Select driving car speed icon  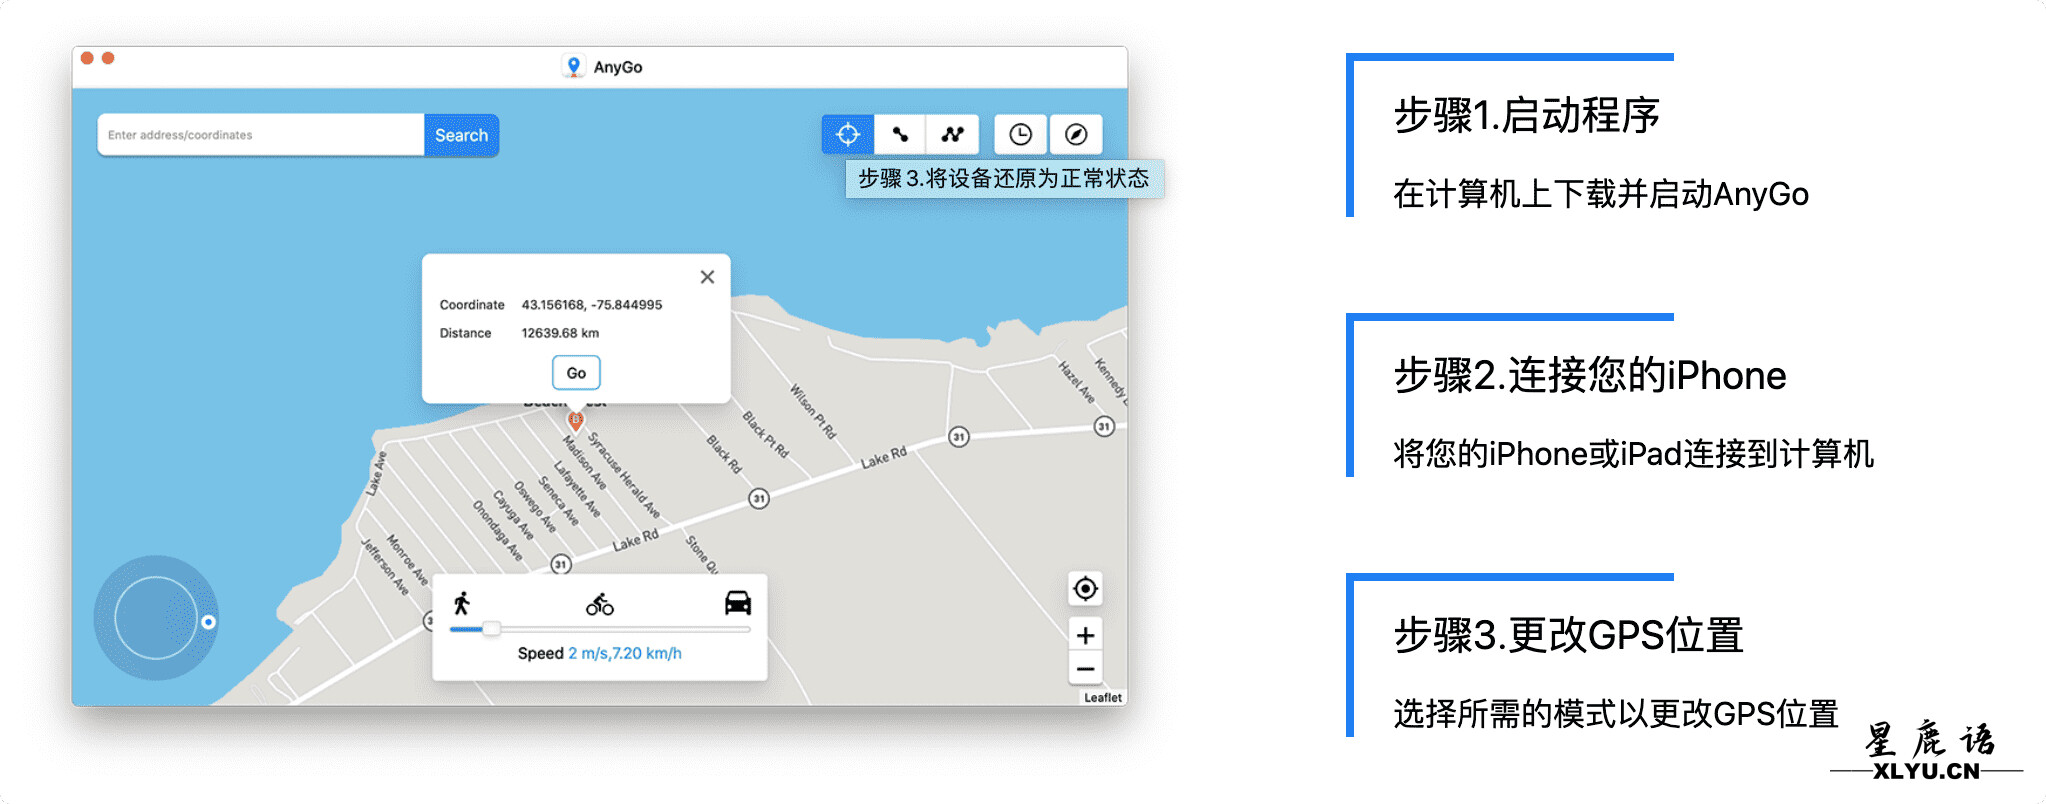click(x=738, y=603)
